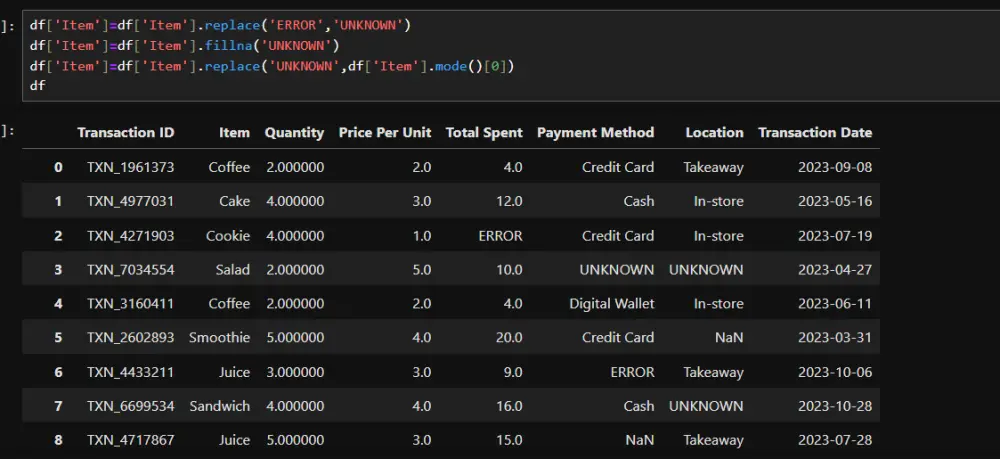Click ERROR in the Payment Method column
The width and height of the screenshot is (1000, 459).
tap(632, 372)
